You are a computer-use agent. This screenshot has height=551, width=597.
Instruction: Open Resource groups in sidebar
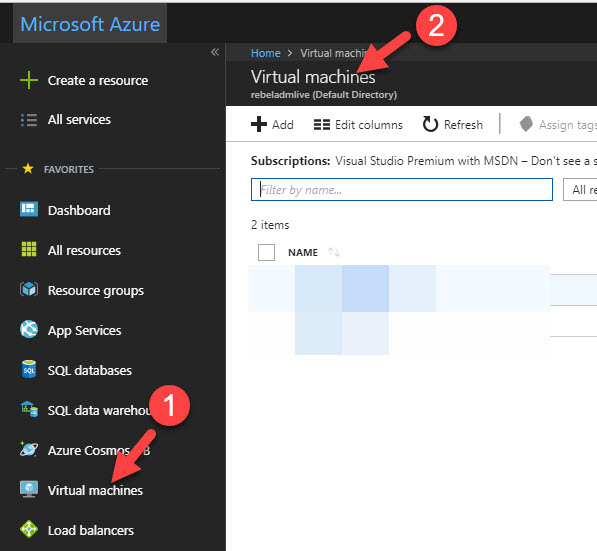pos(96,291)
